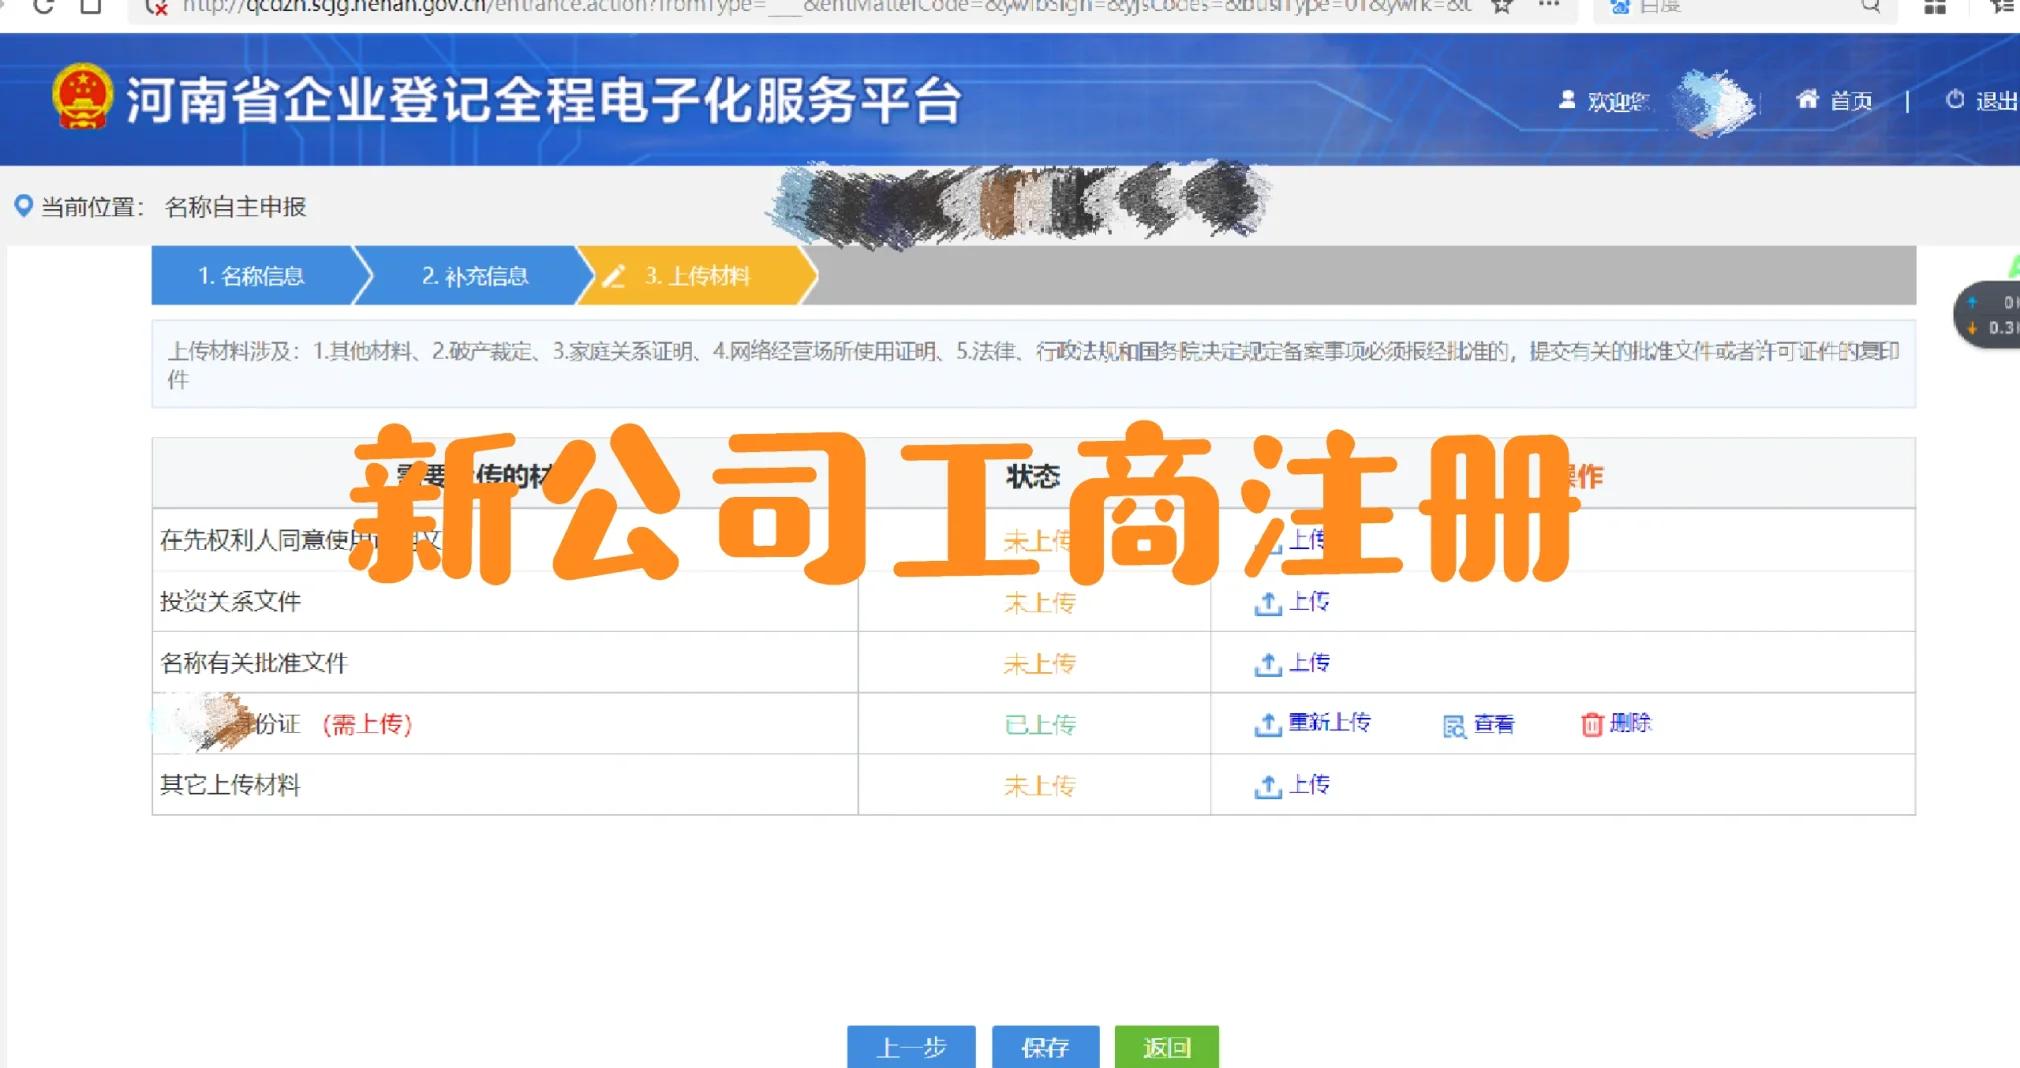Screen dimensions: 2020x1068
Task: Open the 查看 viewer icon for the uploaded ID
Action: point(1453,724)
